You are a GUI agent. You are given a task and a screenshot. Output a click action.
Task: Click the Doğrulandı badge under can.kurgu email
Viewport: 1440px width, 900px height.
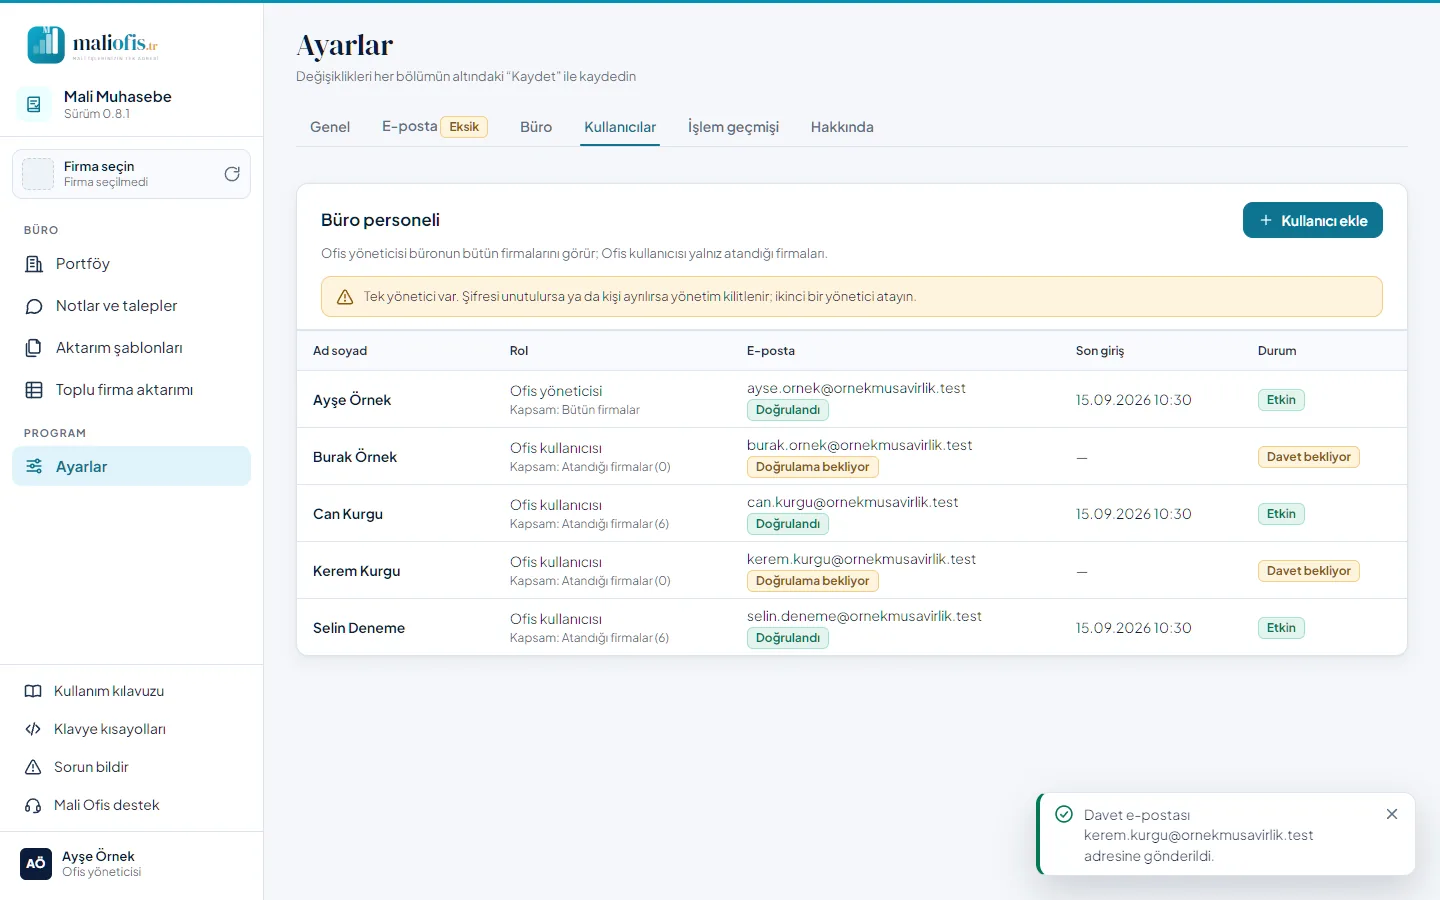[788, 524]
